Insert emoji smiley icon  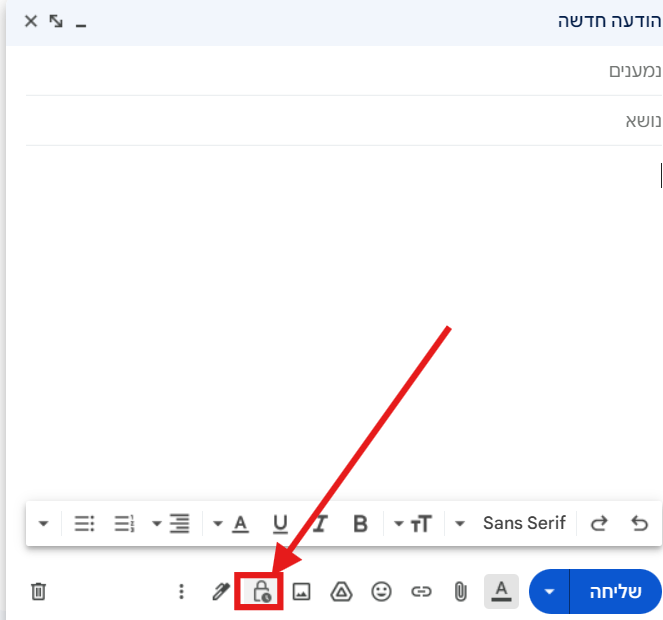(381, 591)
